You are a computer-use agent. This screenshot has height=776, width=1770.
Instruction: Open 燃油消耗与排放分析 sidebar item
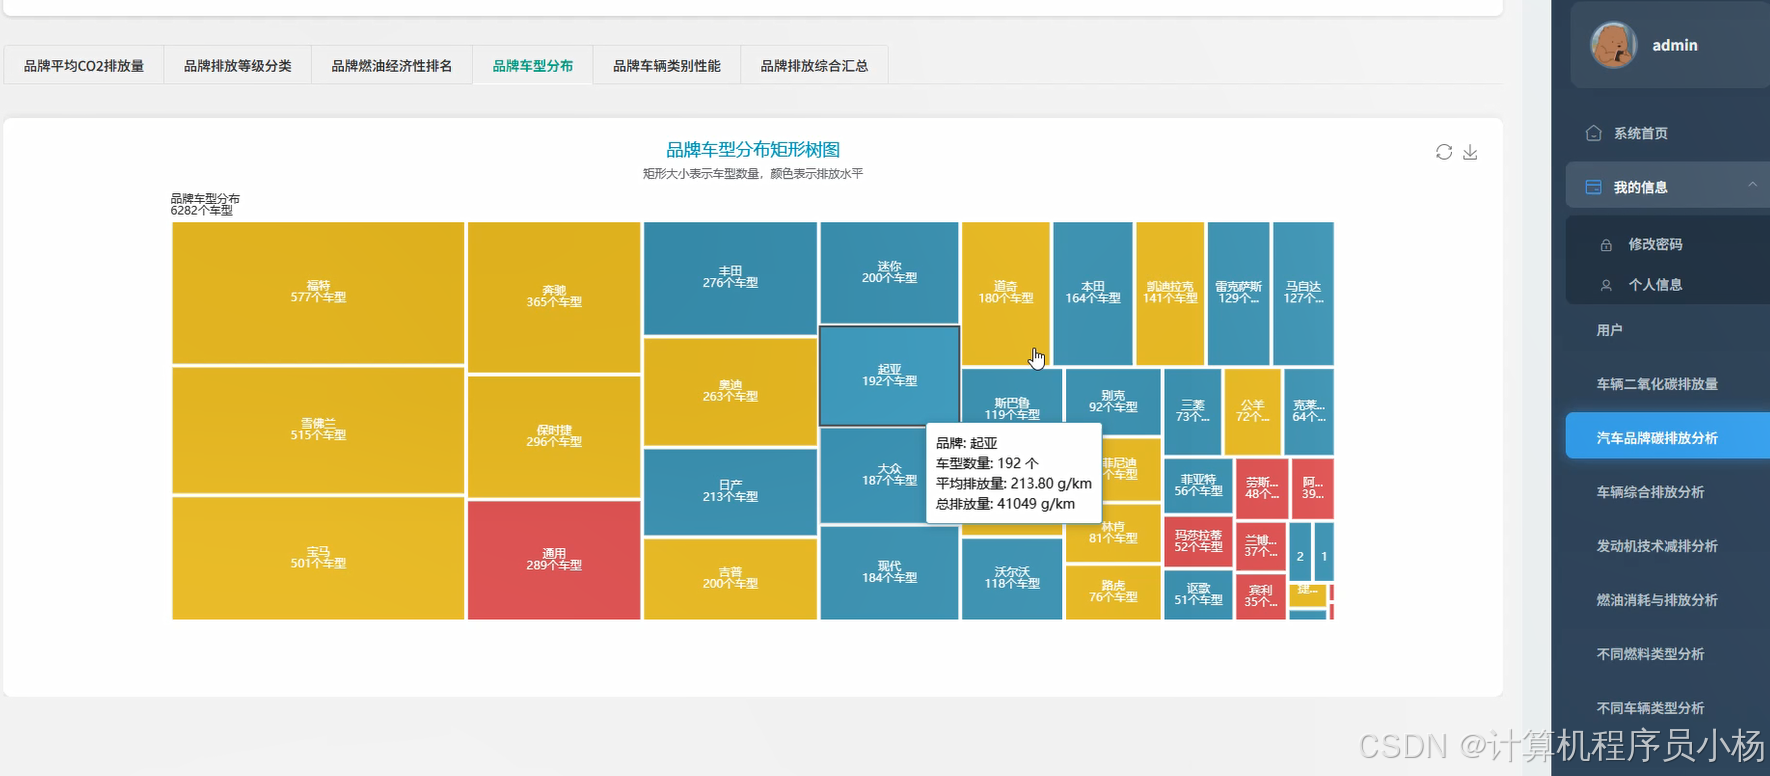[x=1657, y=600]
